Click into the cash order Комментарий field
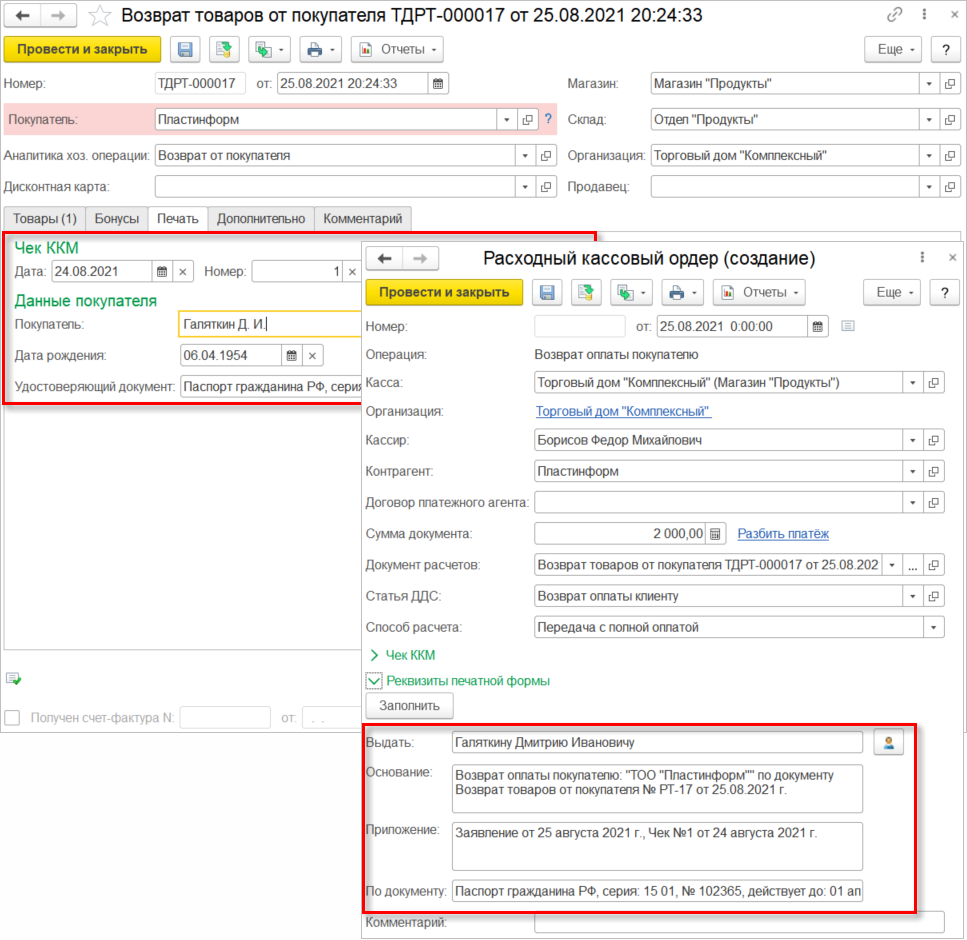 coord(739,923)
